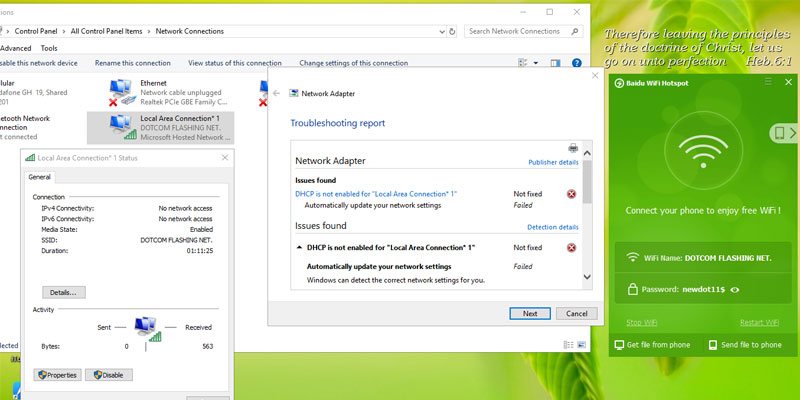Print the troubleshooting report
800x400 pixels.
pos(573,148)
